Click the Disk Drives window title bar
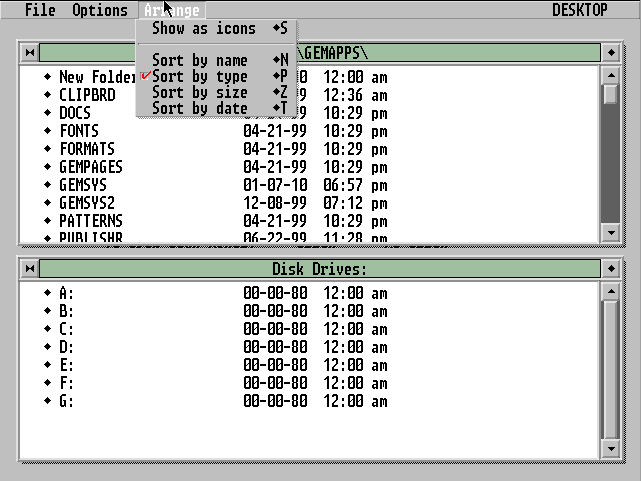 pyautogui.click(x=320, y=269)
